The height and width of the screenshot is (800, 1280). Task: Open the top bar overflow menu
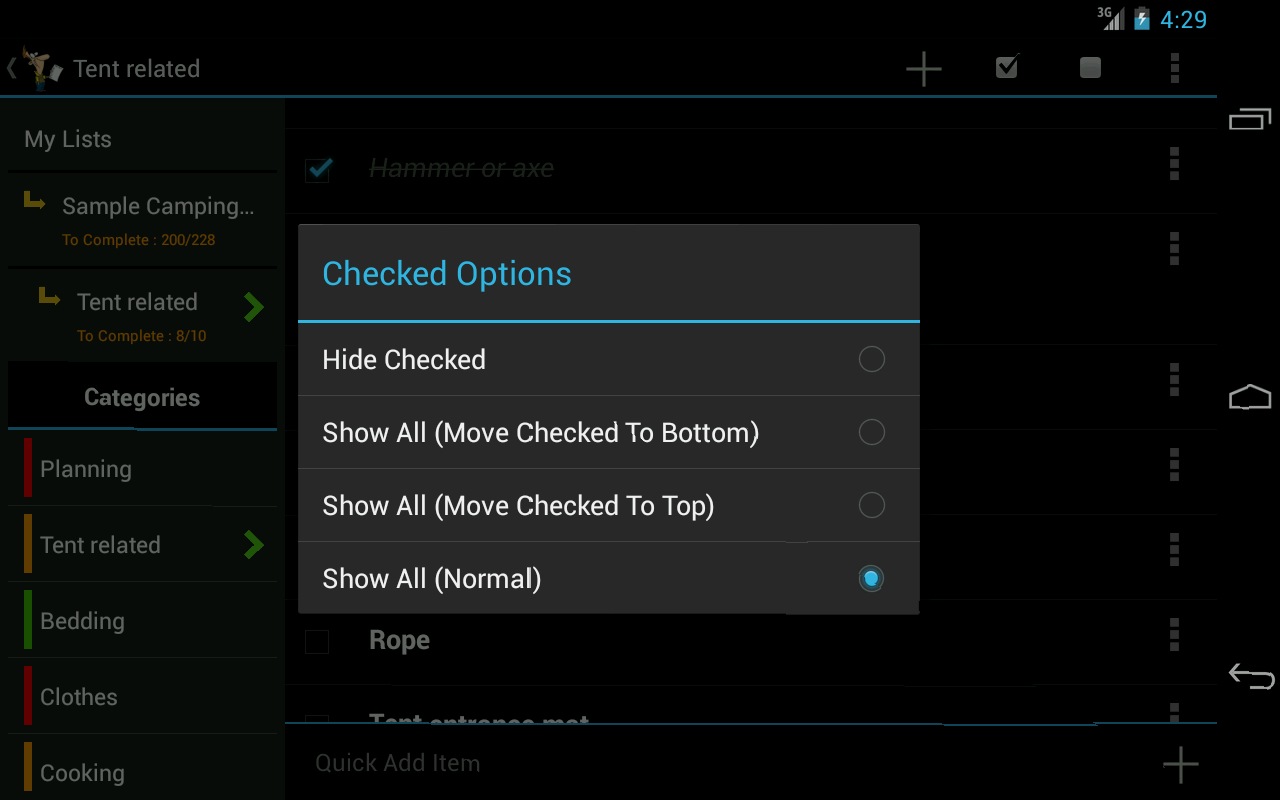[1174, 67]
